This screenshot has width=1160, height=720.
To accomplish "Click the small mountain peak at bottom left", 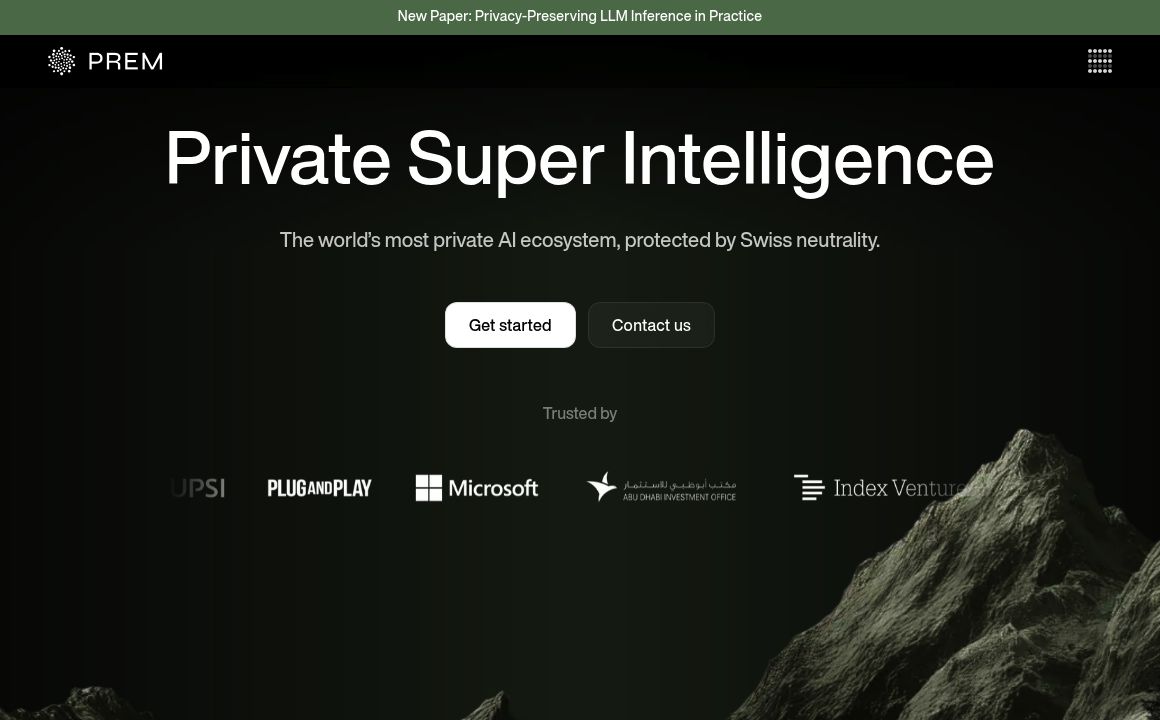I will [81, 704].
